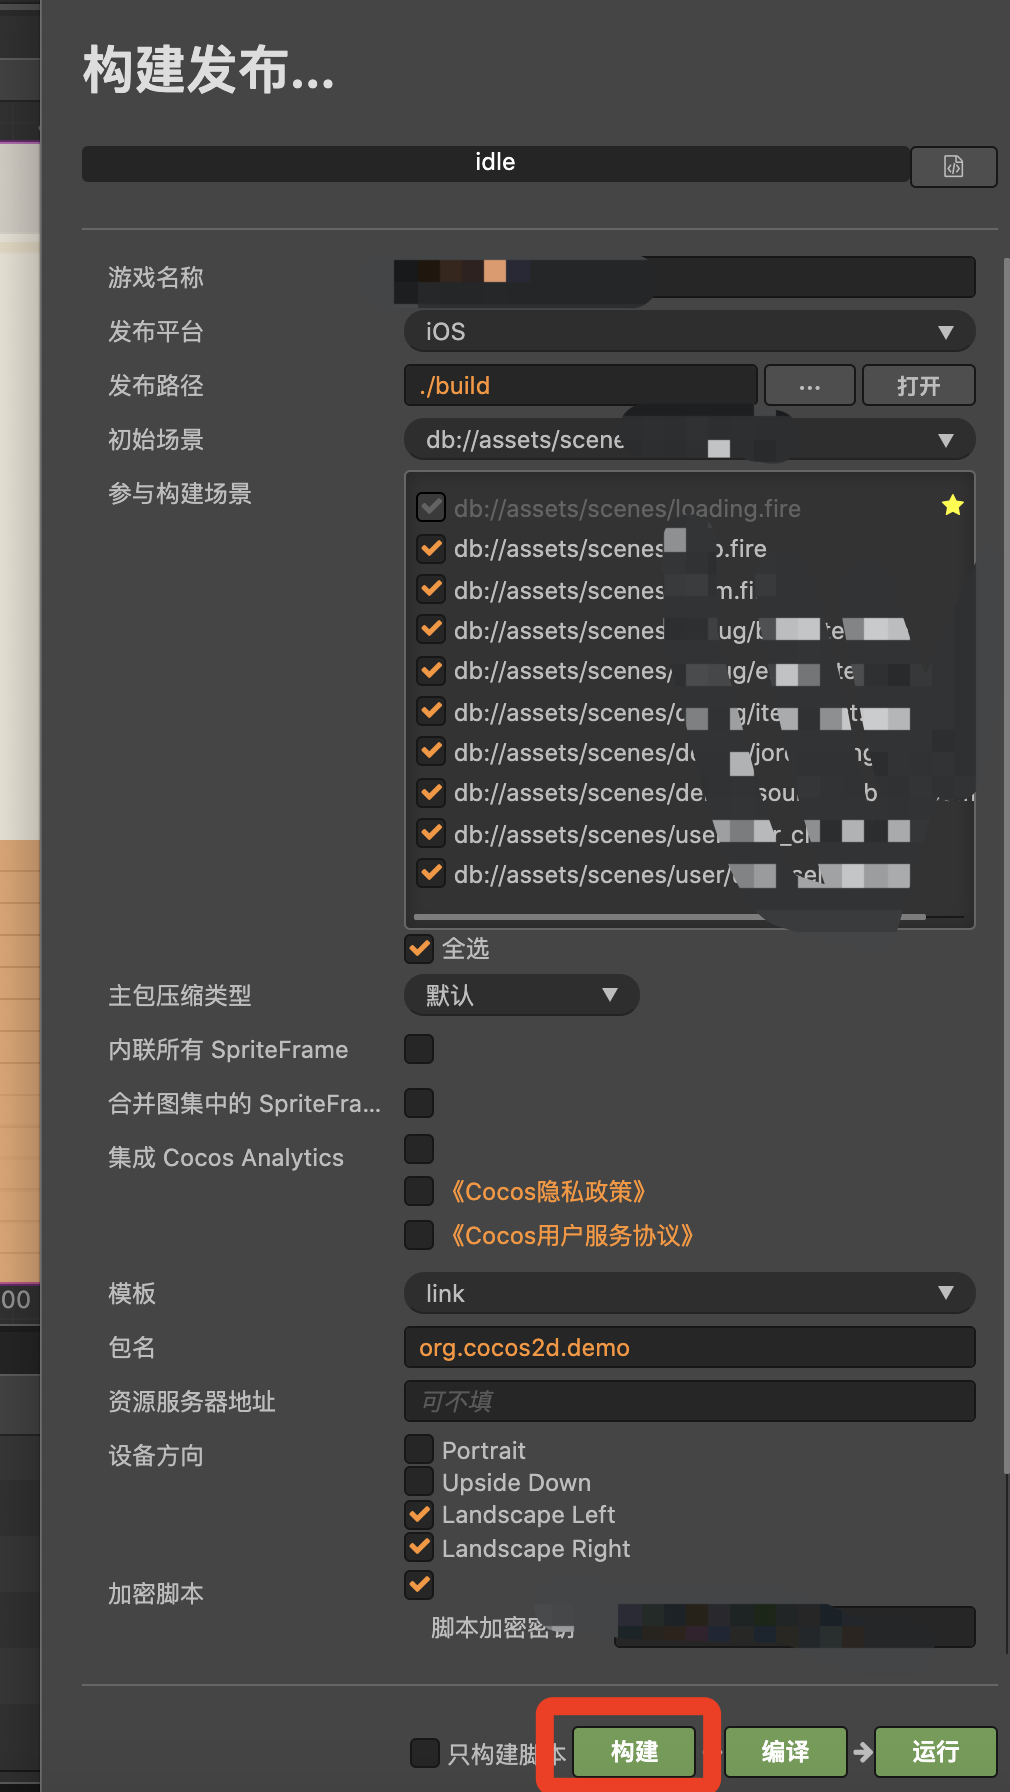Click the green 编译 button

pyautogui.click(x=785, y=1752)
